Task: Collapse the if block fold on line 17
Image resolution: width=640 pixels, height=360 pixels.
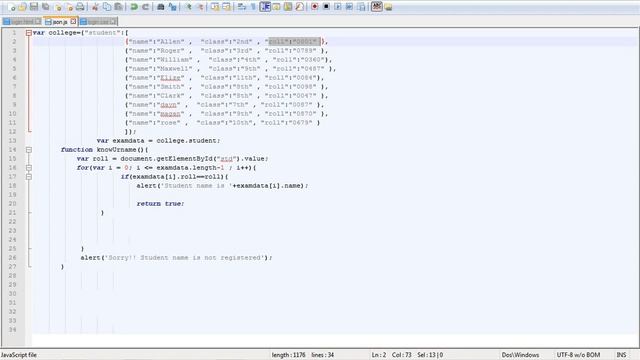Action: pos(29,177)
